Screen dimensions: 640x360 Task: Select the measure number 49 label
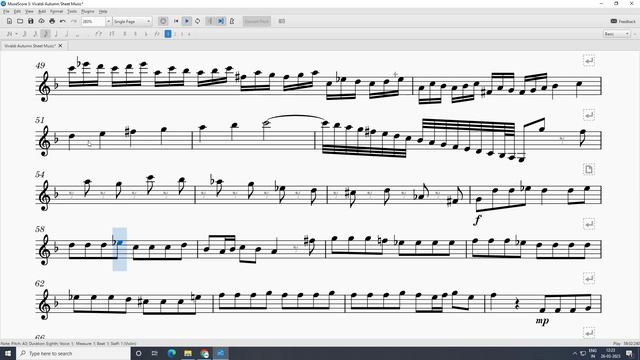tap(40, 65)
